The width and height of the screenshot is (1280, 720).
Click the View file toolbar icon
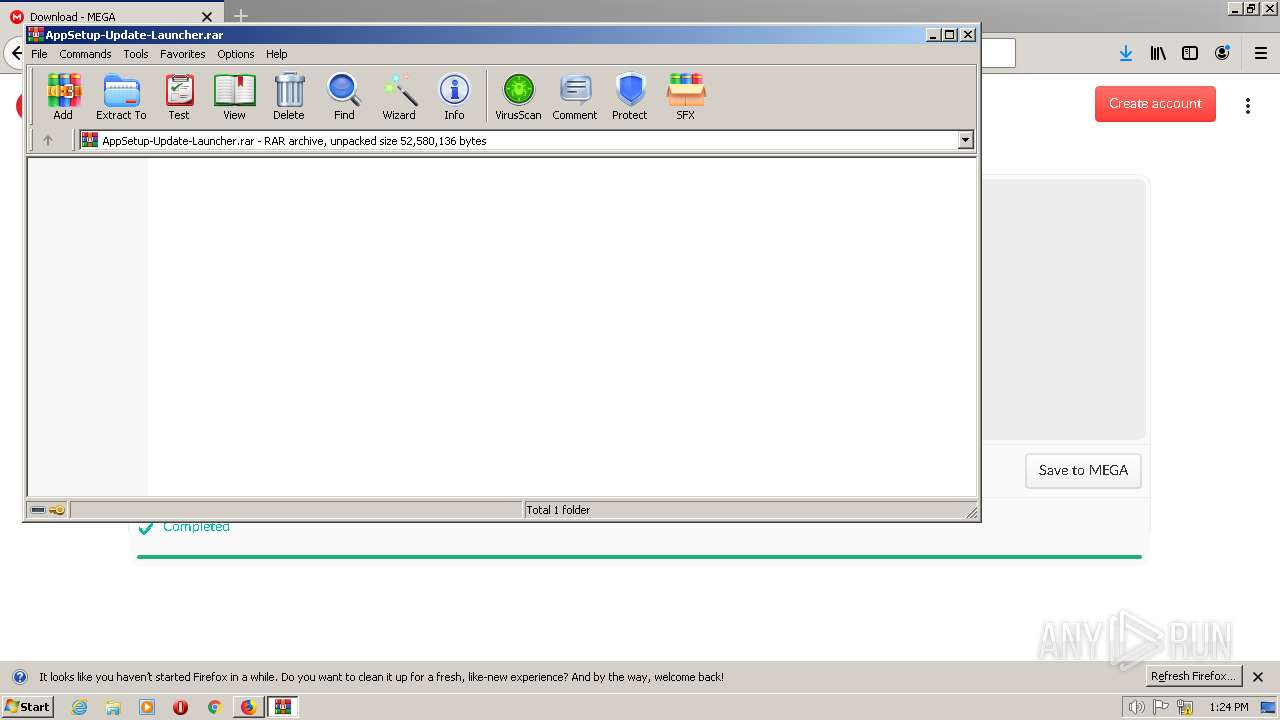coord(234,97)
